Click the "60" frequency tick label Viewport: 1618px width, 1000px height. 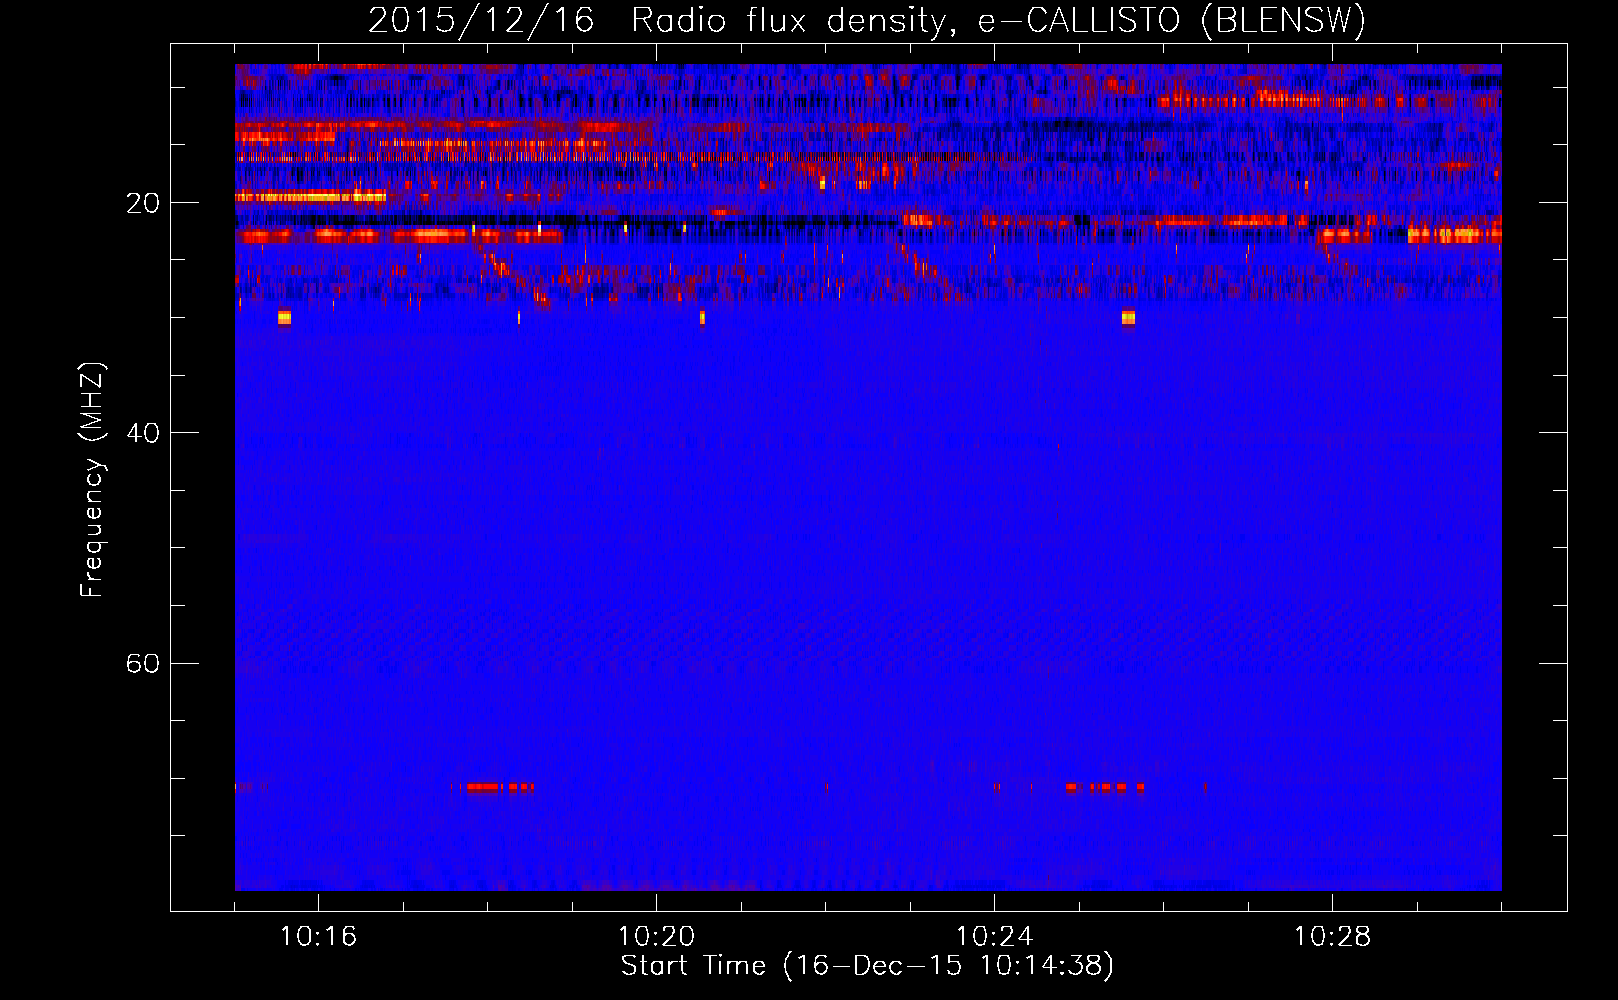[x=143, y=663]
